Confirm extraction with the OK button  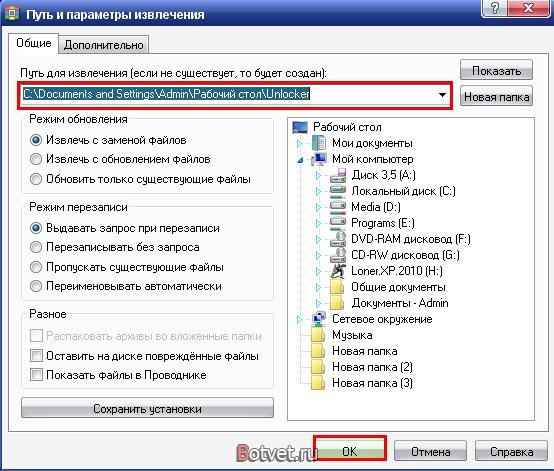coord(350,451)
